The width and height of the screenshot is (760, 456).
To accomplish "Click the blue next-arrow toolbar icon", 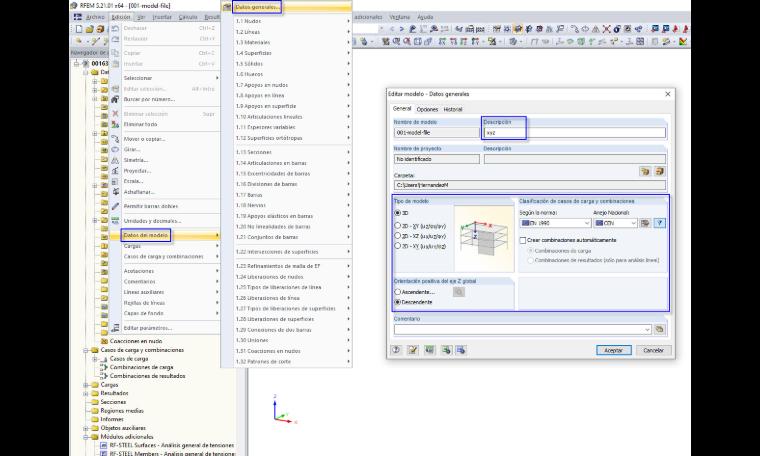I will pyautogui.click(x=402, y=29).
